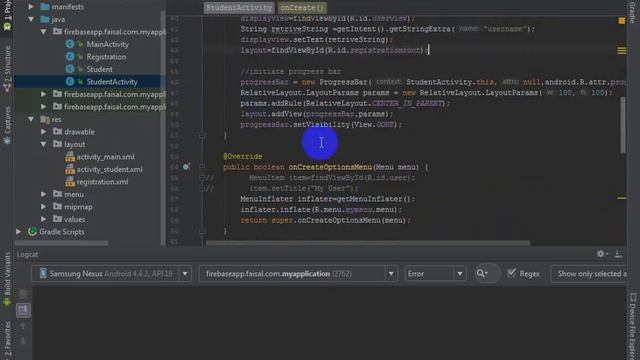The image size is (640, 360).
Task: Toggle fold marker beside onCreateOptionsMenu declaration
Action: (202, 167)
